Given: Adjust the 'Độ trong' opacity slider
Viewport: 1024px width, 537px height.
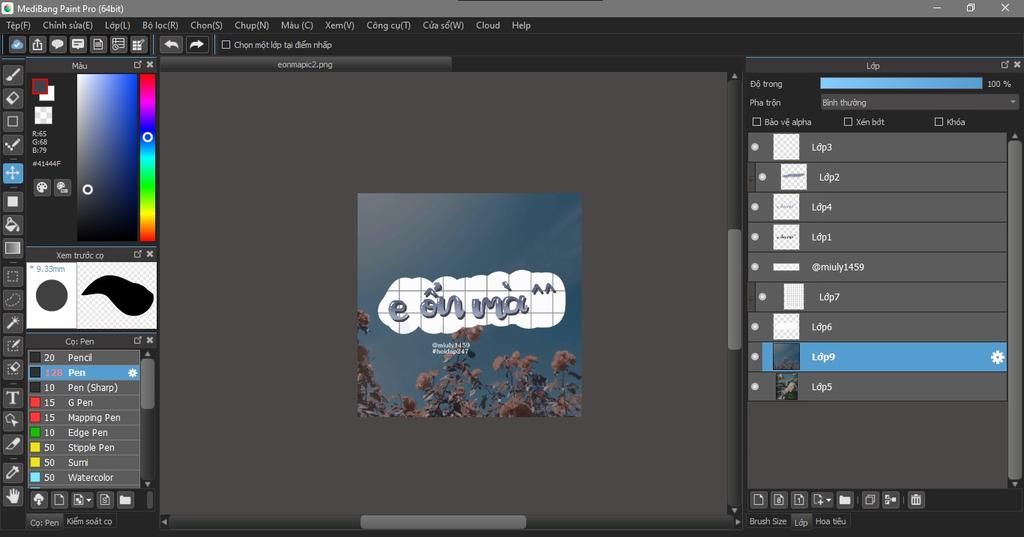Looking at the screenshot, I should [901, 84].
